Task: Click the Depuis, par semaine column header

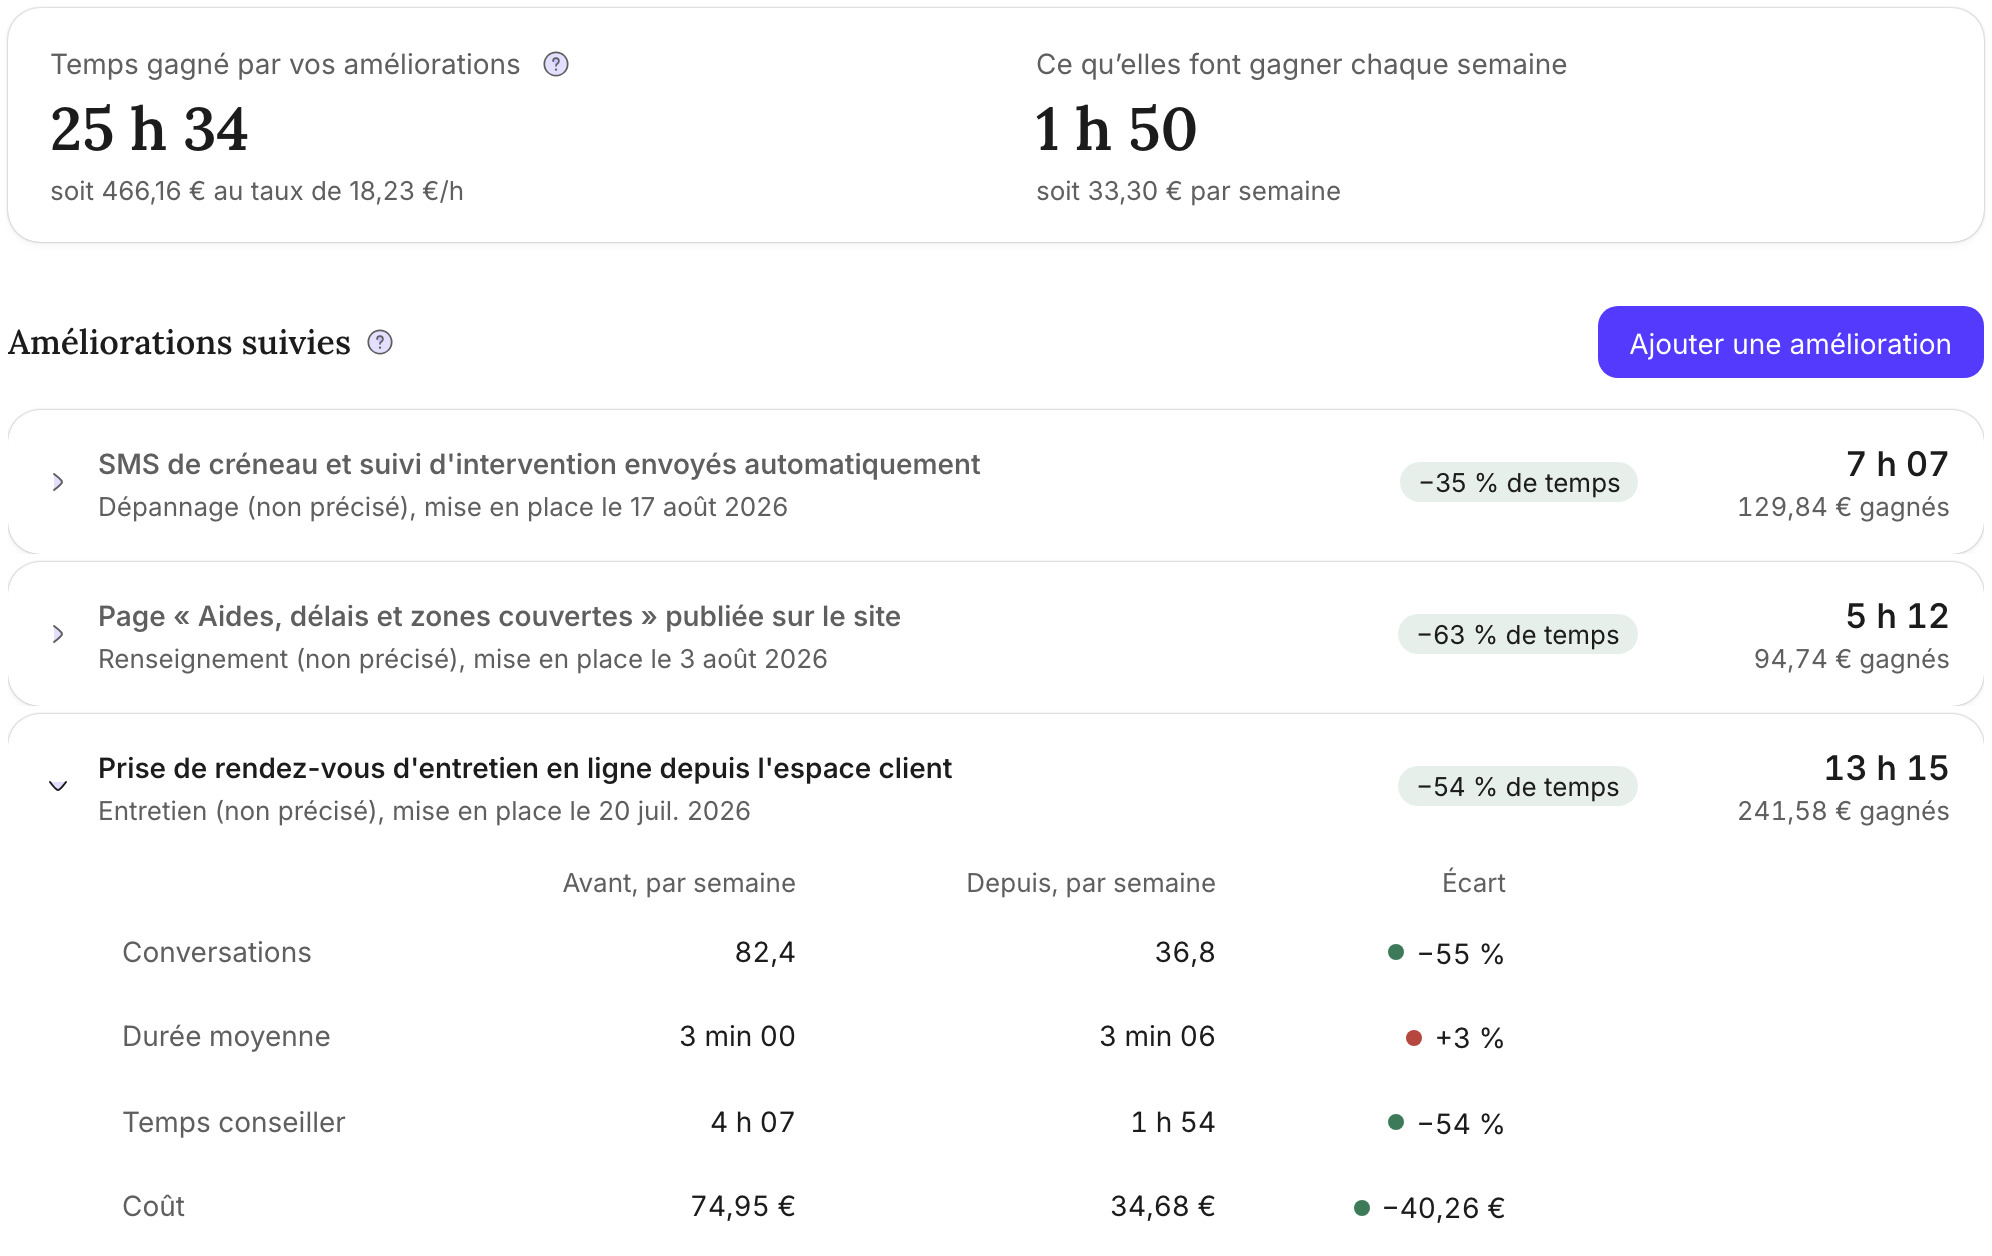Action: [x=1091, y=883]
